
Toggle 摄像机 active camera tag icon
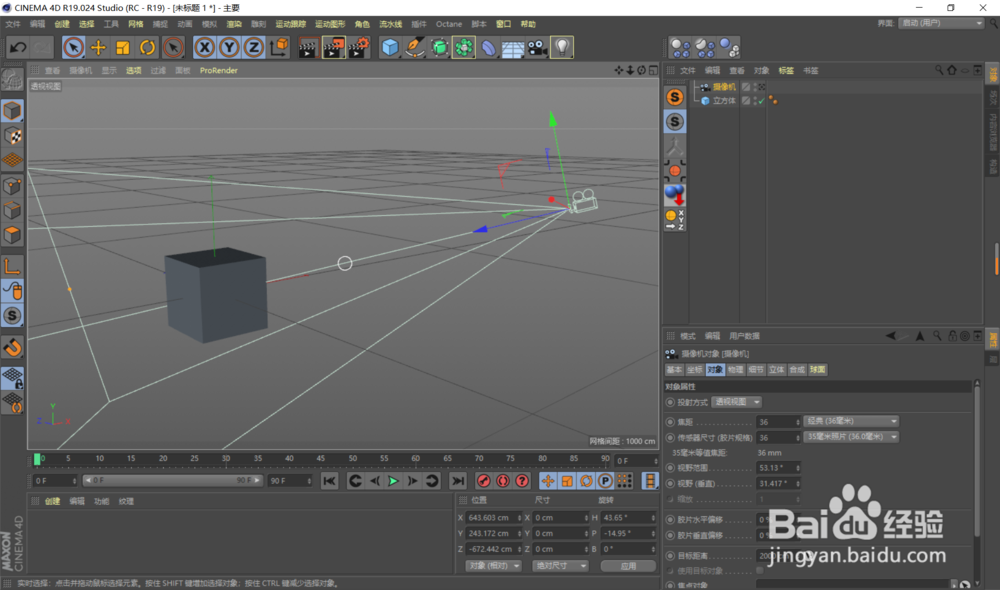(x=761, y=87)
